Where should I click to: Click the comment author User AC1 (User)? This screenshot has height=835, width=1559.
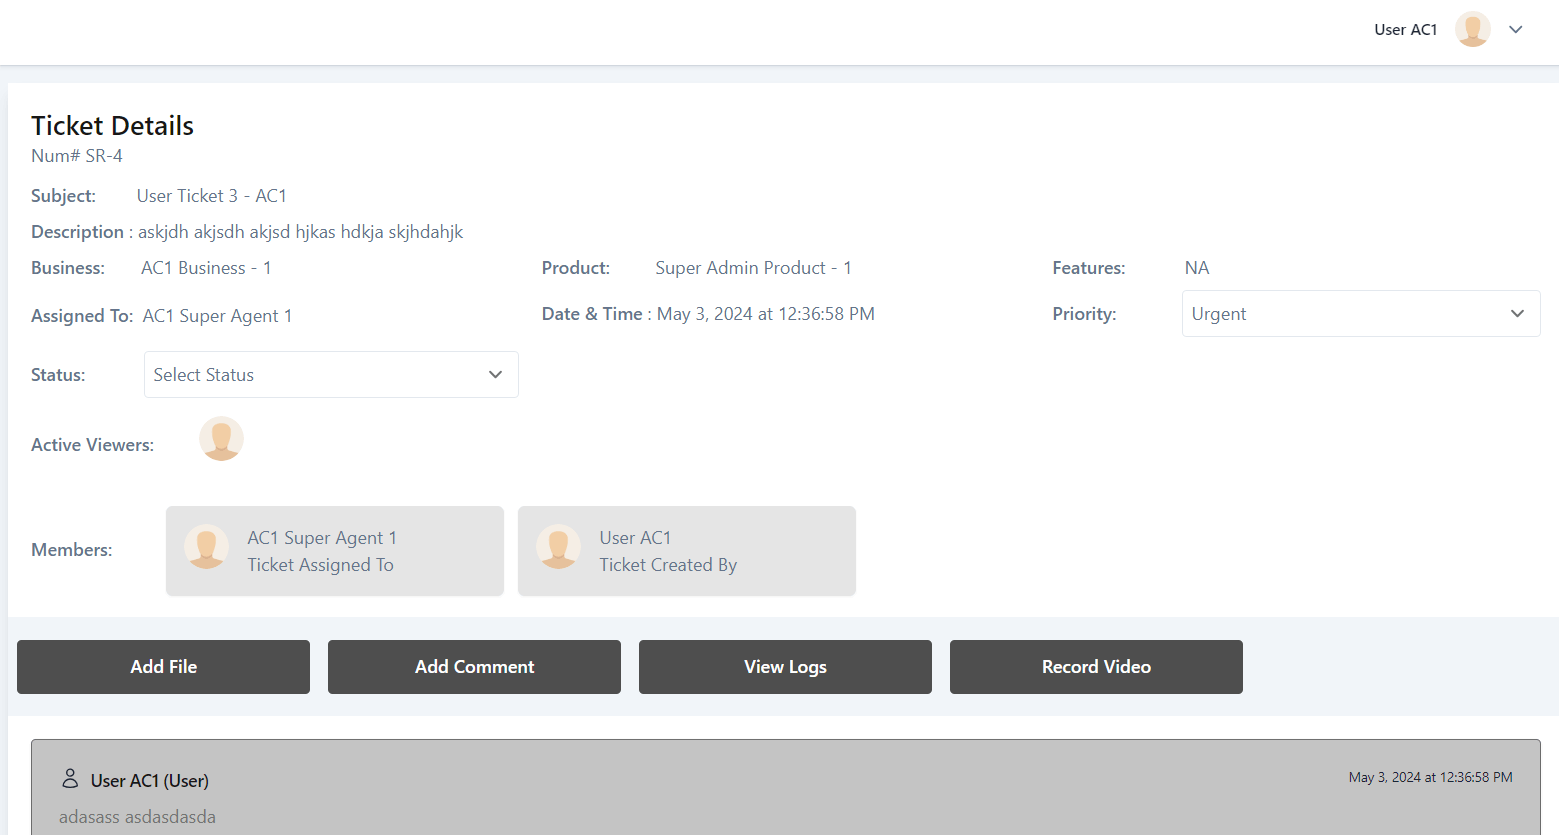[x=150, y=781]
